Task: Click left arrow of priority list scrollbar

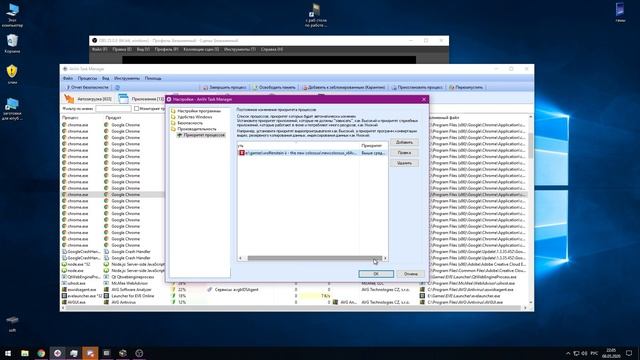Action: tap(240, 258)
